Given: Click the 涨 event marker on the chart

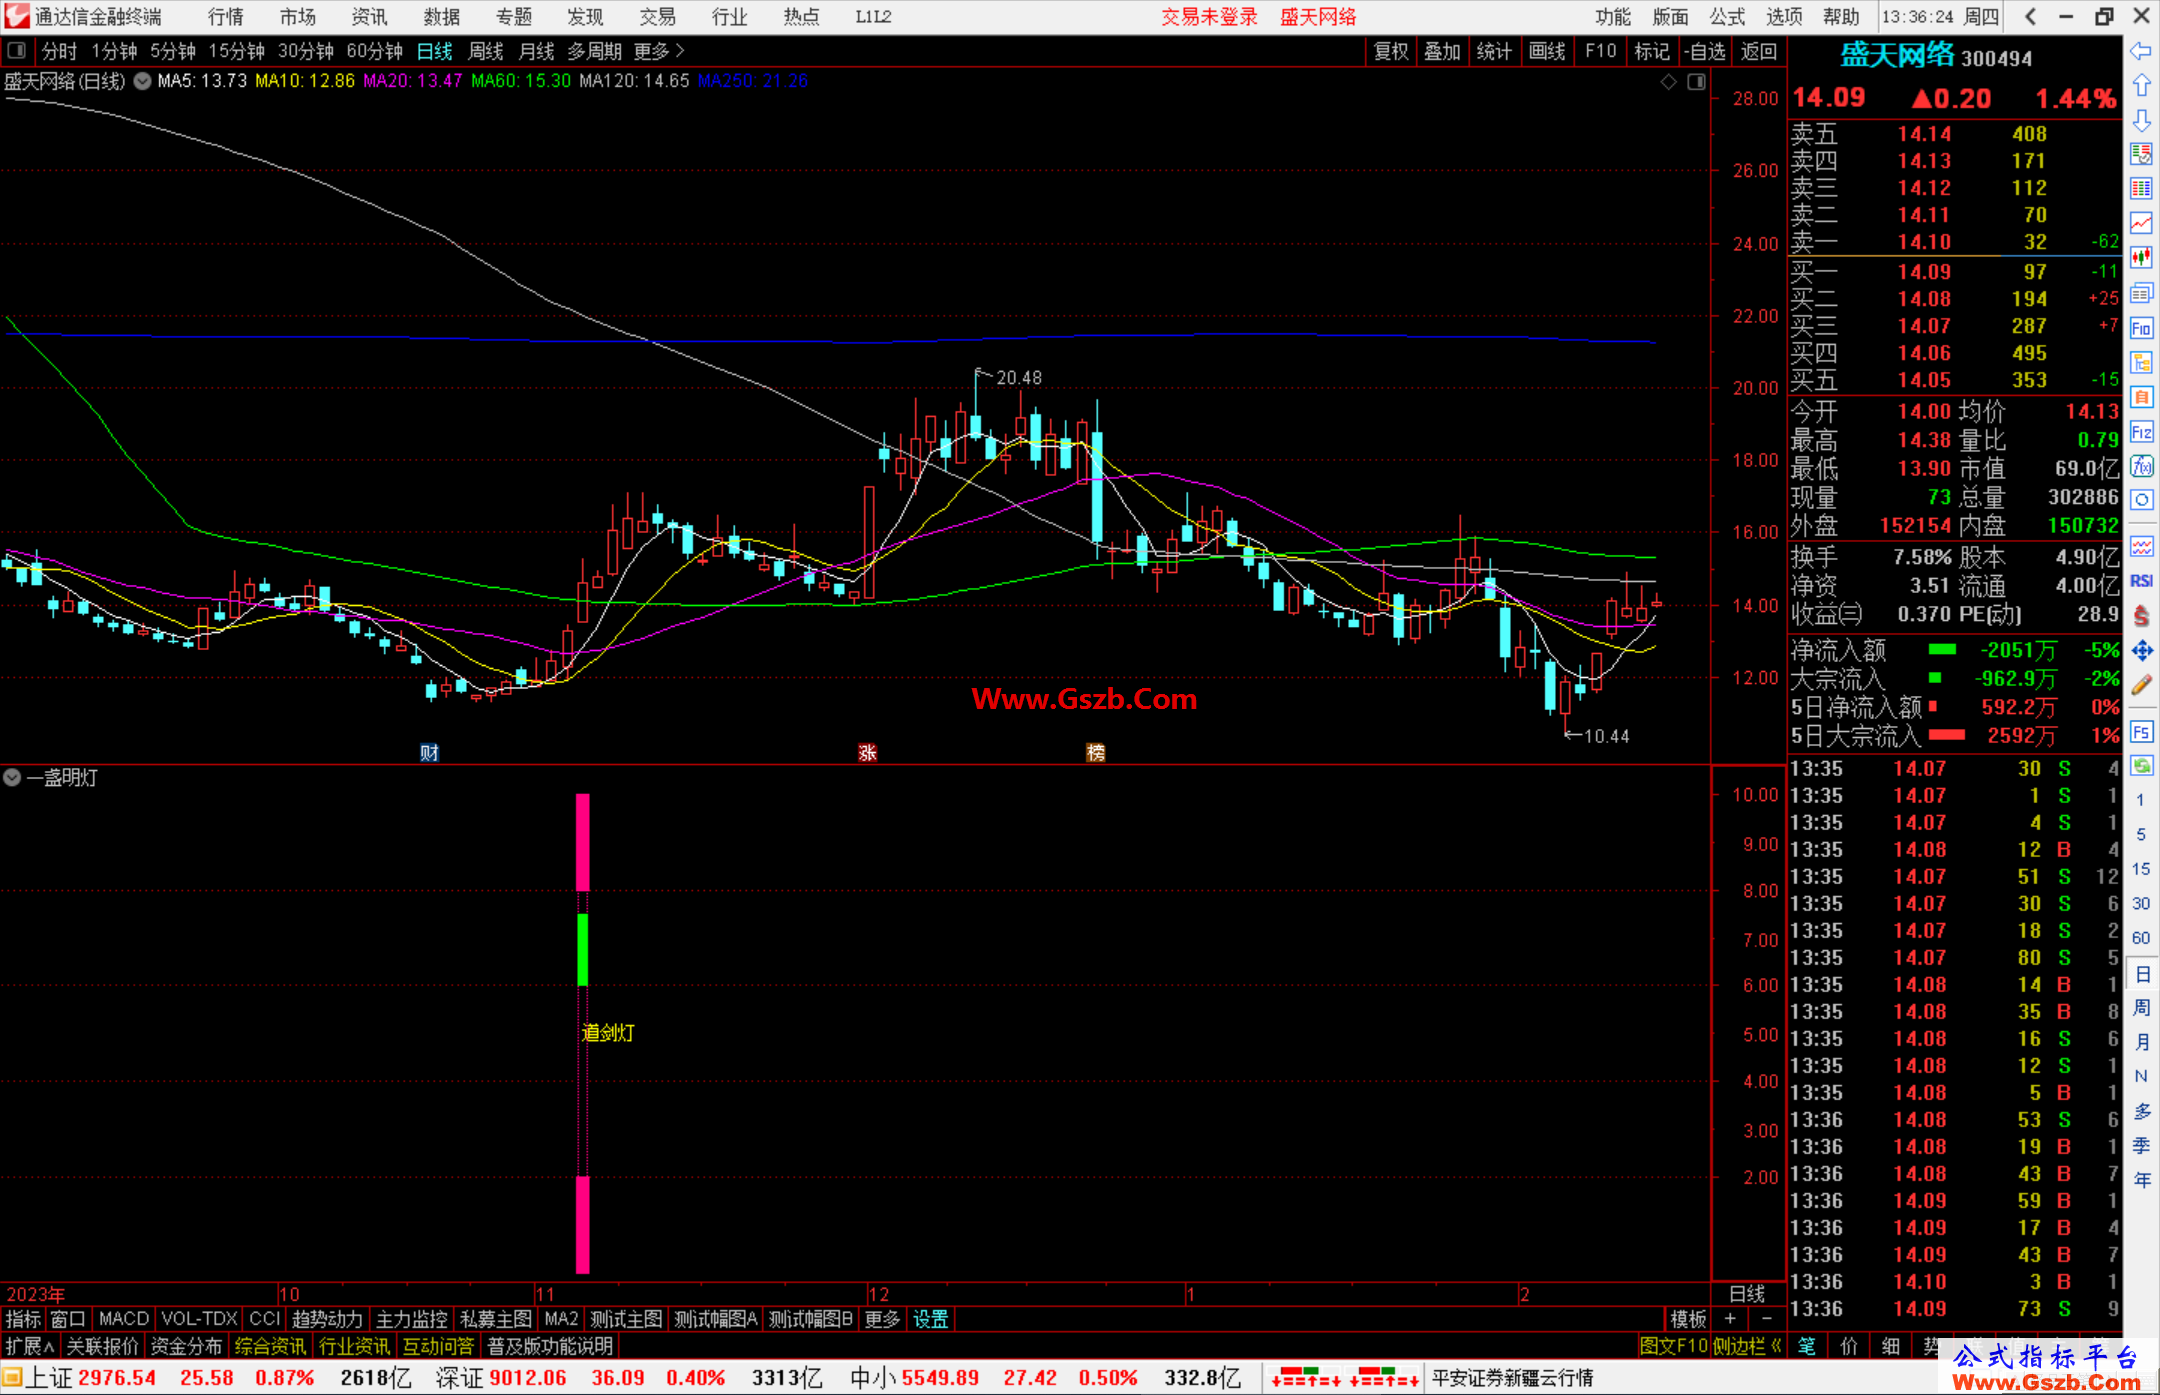Looking at the screenshot, I should coord(867,752).
